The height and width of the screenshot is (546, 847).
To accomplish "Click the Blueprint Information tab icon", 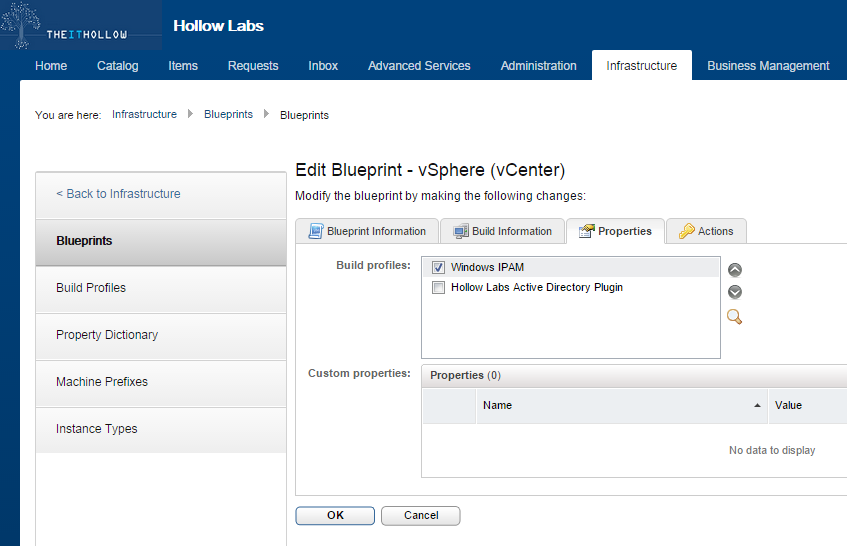I will click(x=315, y=231).
